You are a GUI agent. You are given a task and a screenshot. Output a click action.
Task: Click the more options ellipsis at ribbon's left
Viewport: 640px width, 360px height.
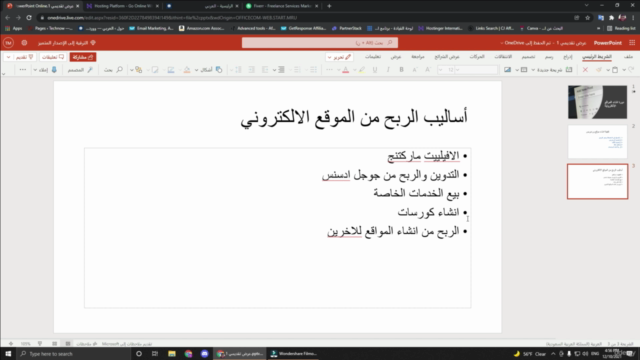(x=23, y=70)
